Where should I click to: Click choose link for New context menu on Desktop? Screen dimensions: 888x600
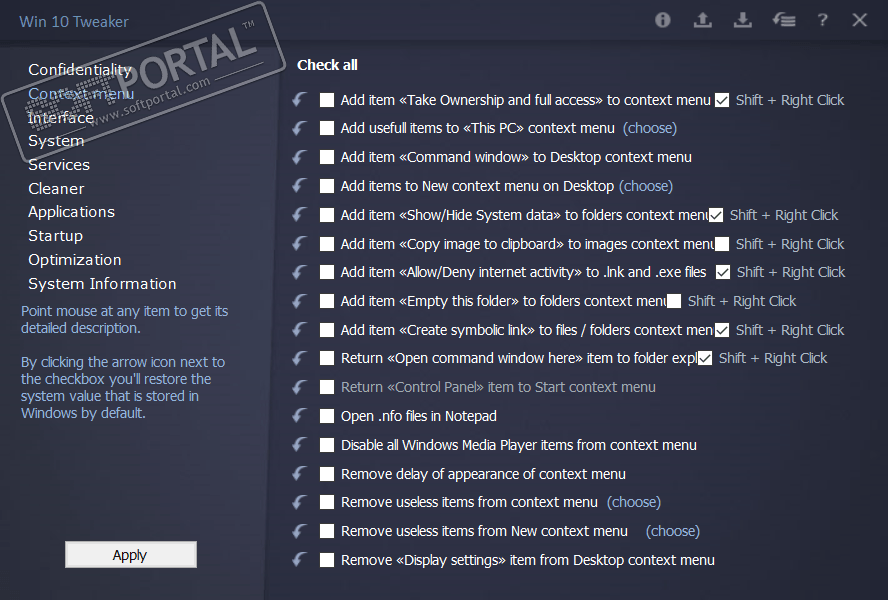coord(646,186)
